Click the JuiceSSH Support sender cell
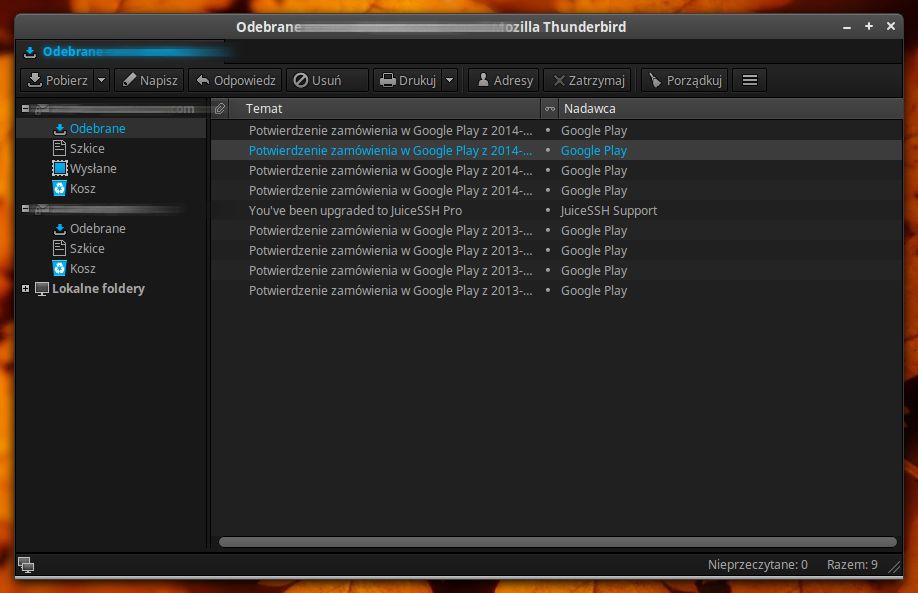The width and height of the screenshot is (918, 593). click(x=609, y=211)
